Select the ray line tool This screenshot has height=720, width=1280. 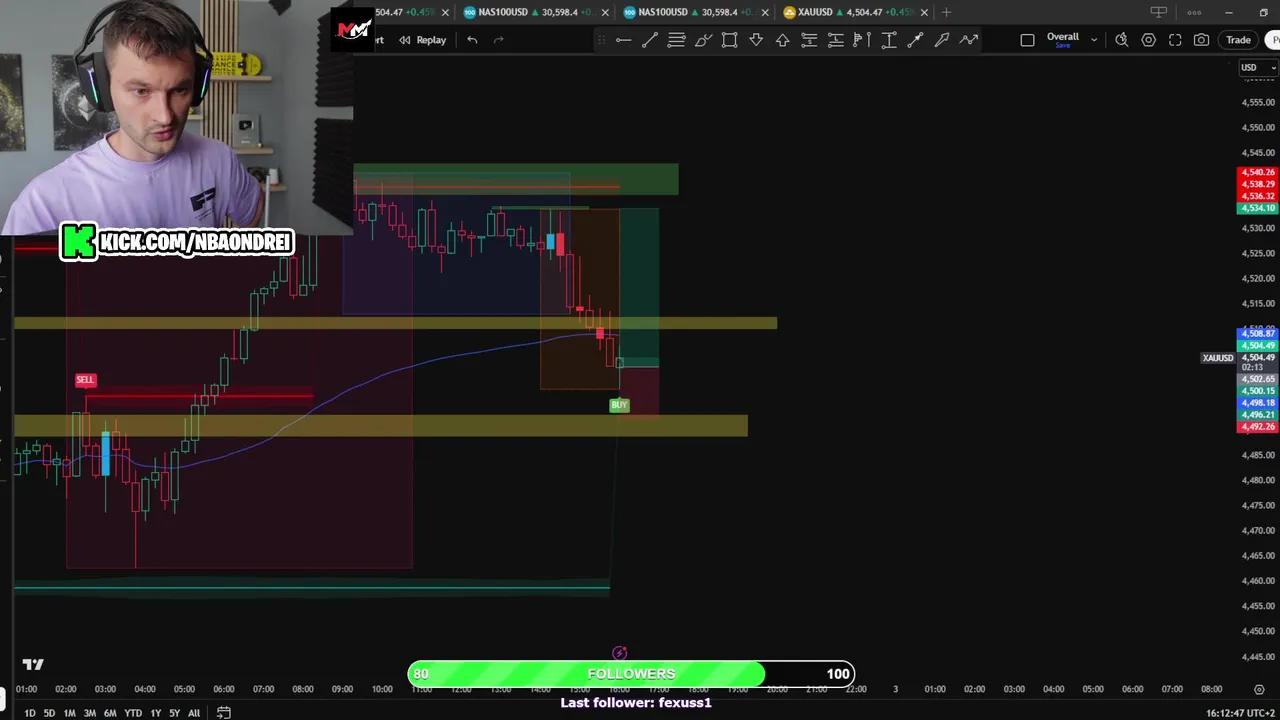(x=915, y=40)
